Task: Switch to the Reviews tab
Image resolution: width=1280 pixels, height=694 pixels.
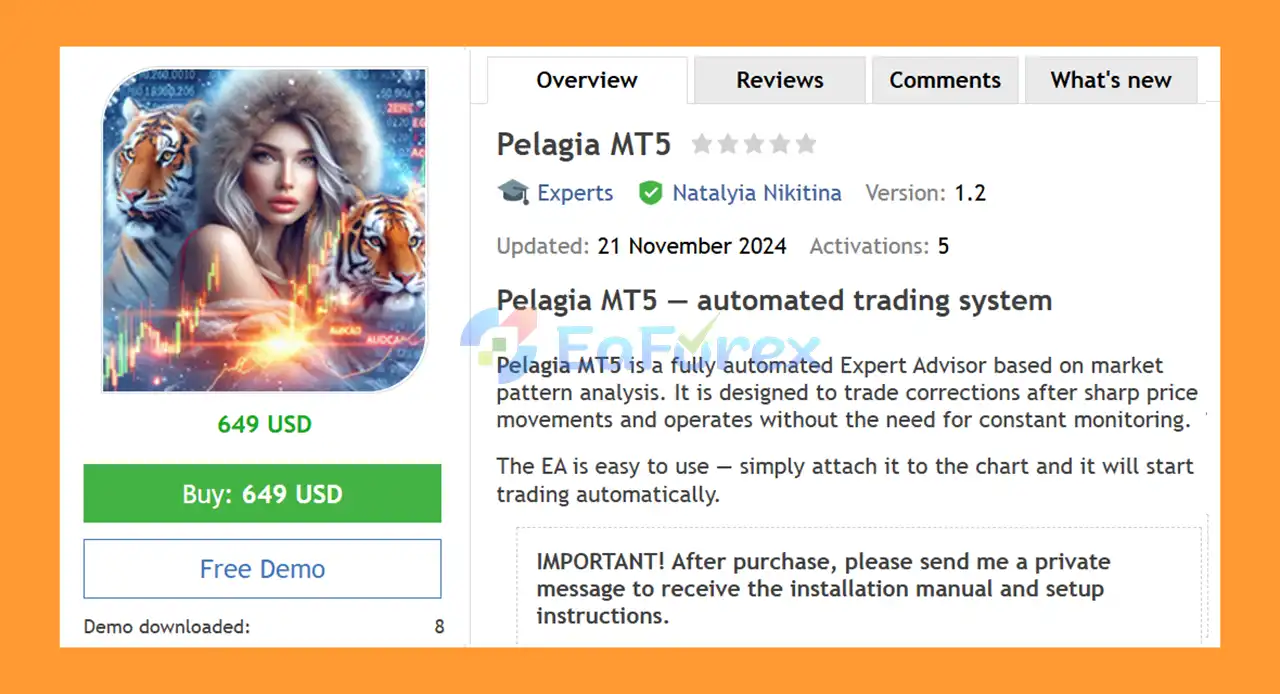Action: 779,79
